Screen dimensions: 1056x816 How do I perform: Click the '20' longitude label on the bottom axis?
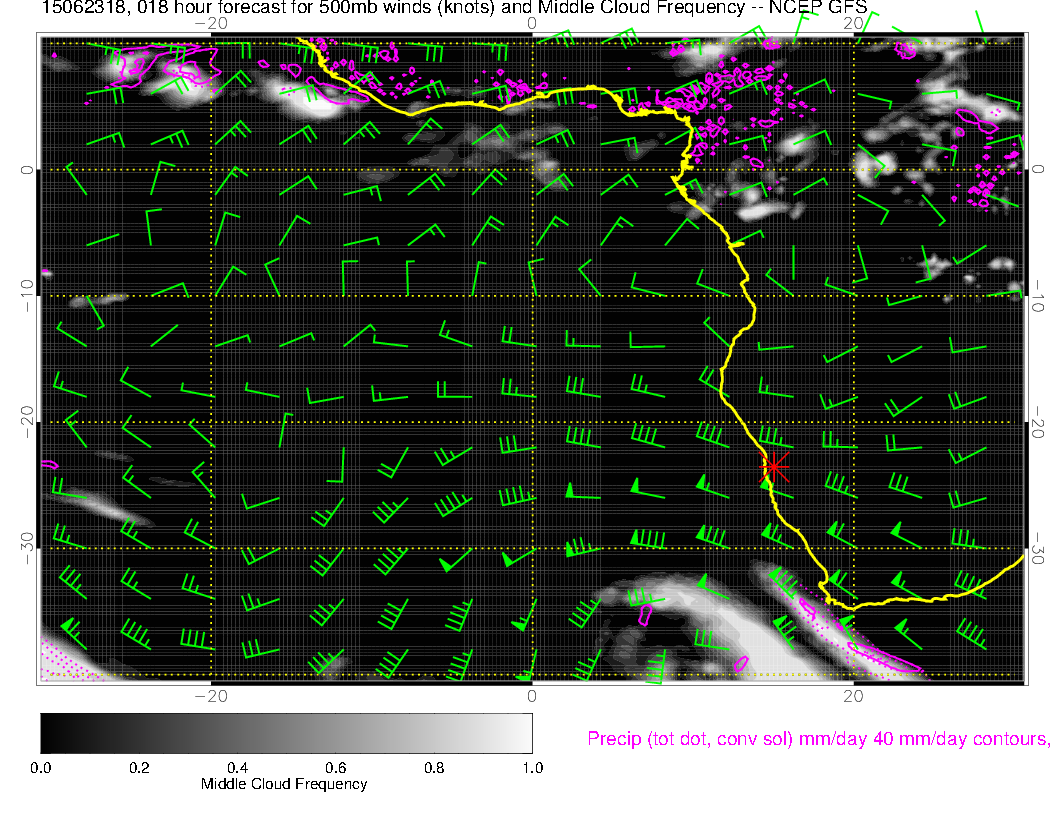tap(852, 695)
